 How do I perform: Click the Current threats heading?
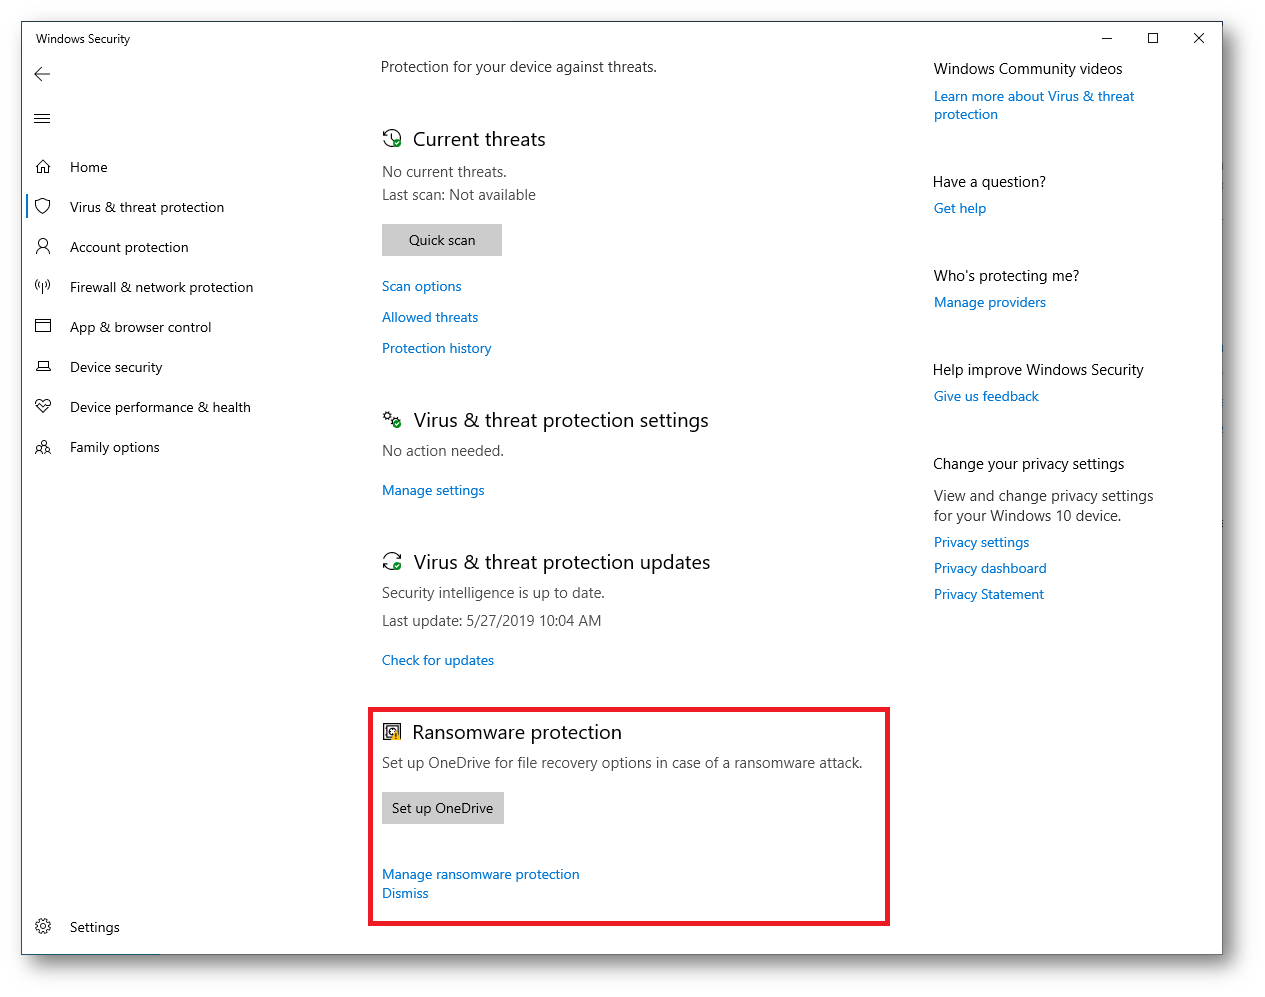[479, 139]
